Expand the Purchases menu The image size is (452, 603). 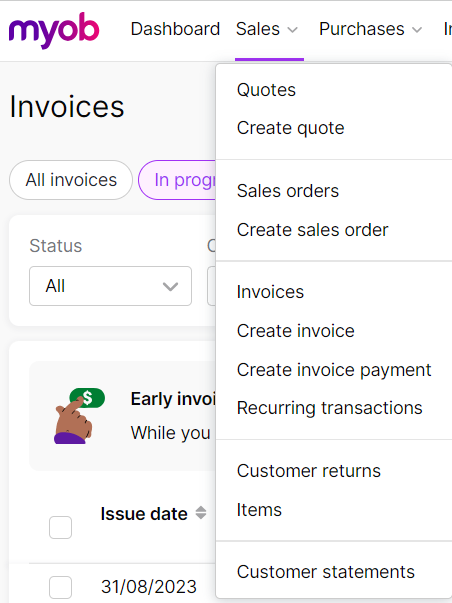point(371,29)
